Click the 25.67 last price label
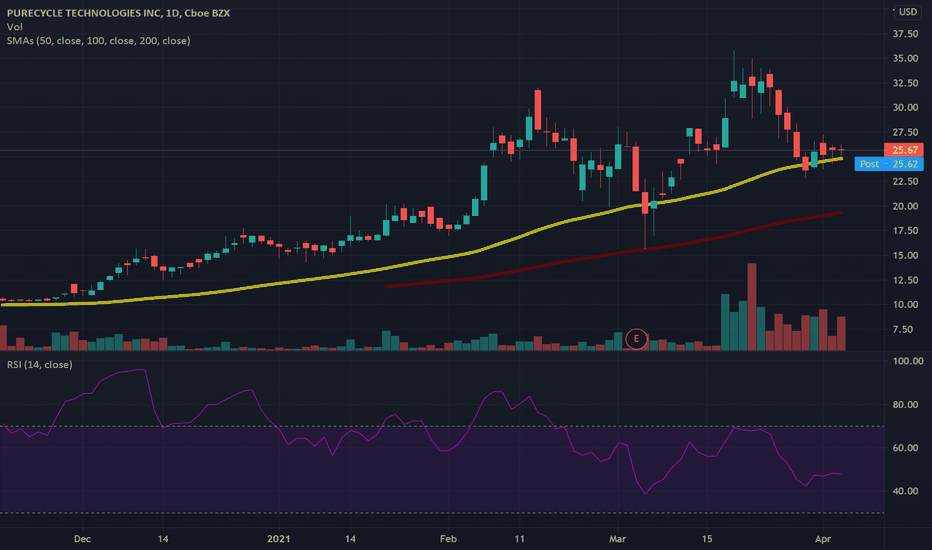 click(x=904, y=150)
